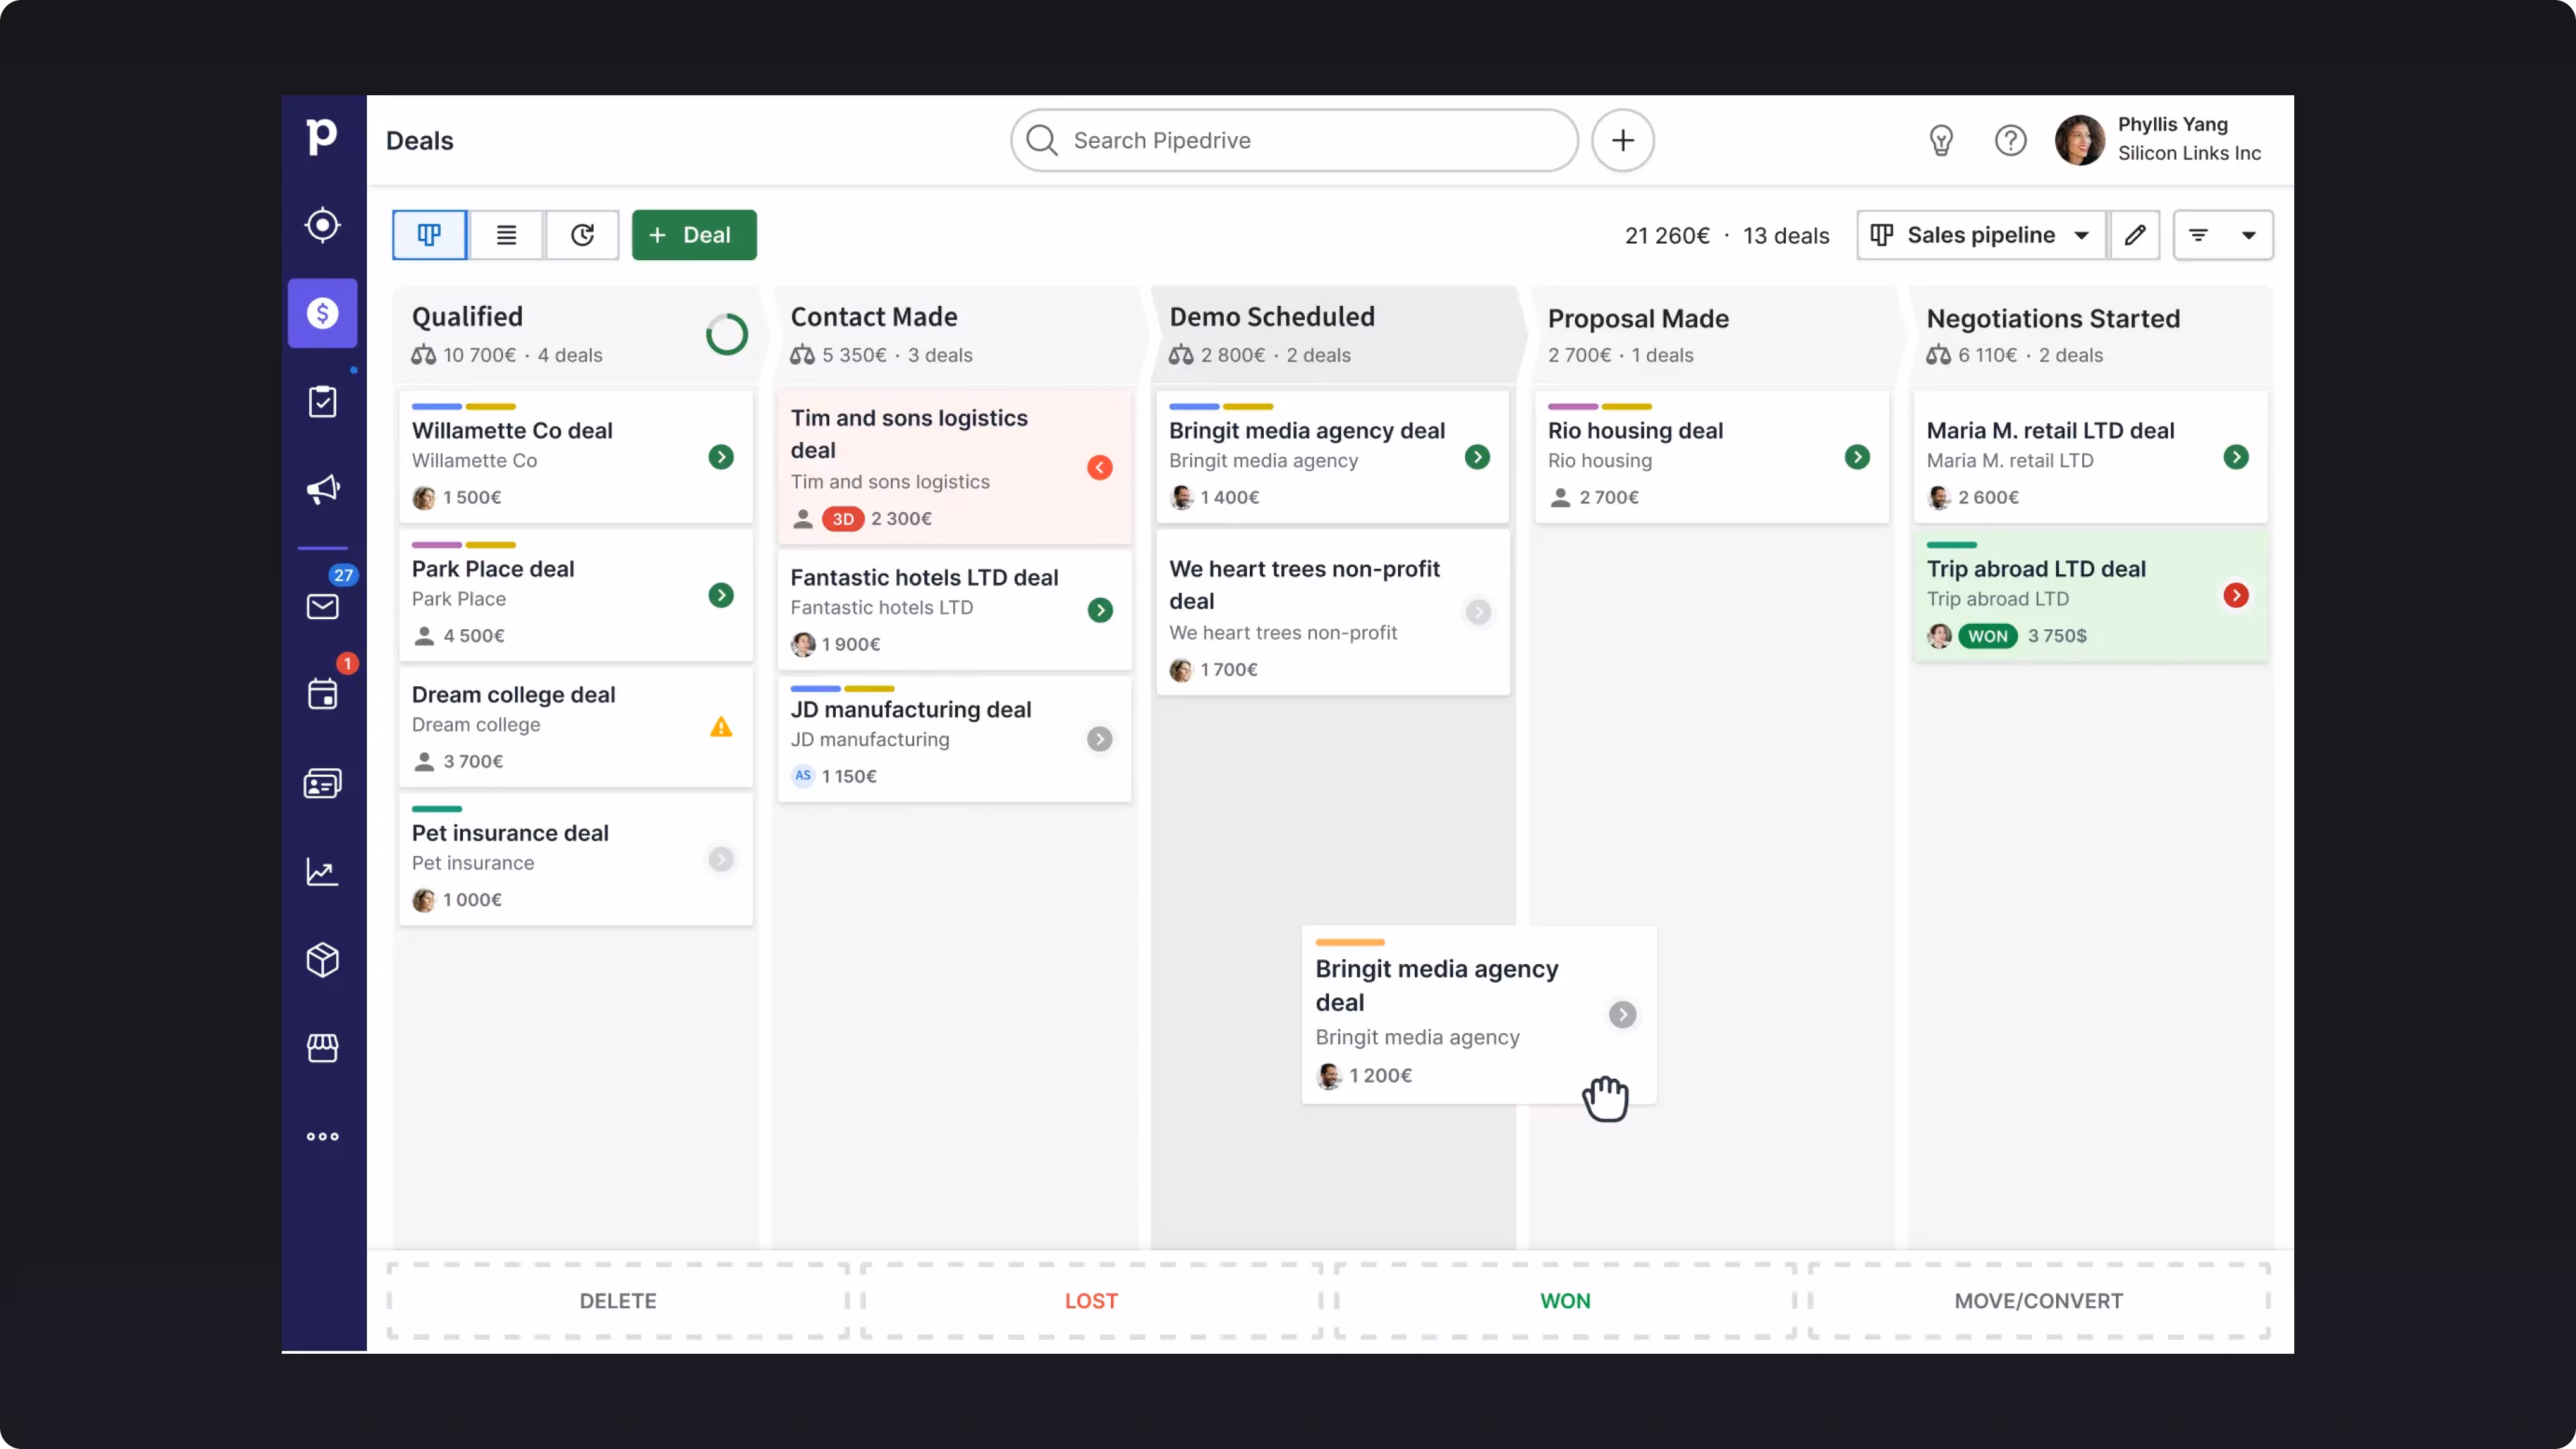Image resolution: width=2576 pixels, height=1449 pixels.
Task: Click the WON drop zone
Action: pos(1565,1301)
